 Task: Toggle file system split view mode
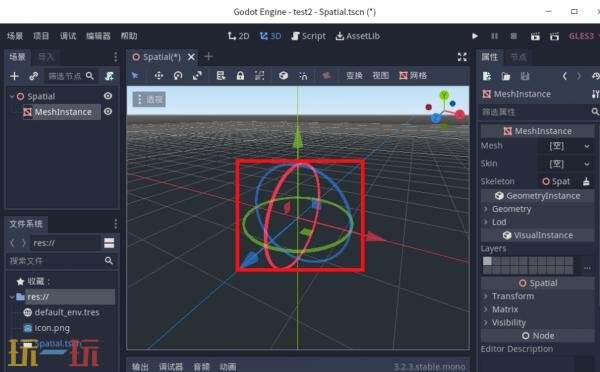click(109, 243)
